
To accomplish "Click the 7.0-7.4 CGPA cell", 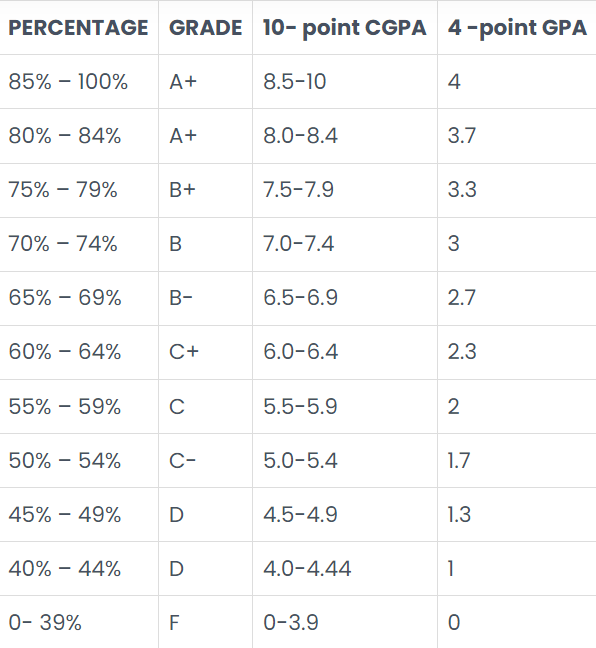I will 345,244.
